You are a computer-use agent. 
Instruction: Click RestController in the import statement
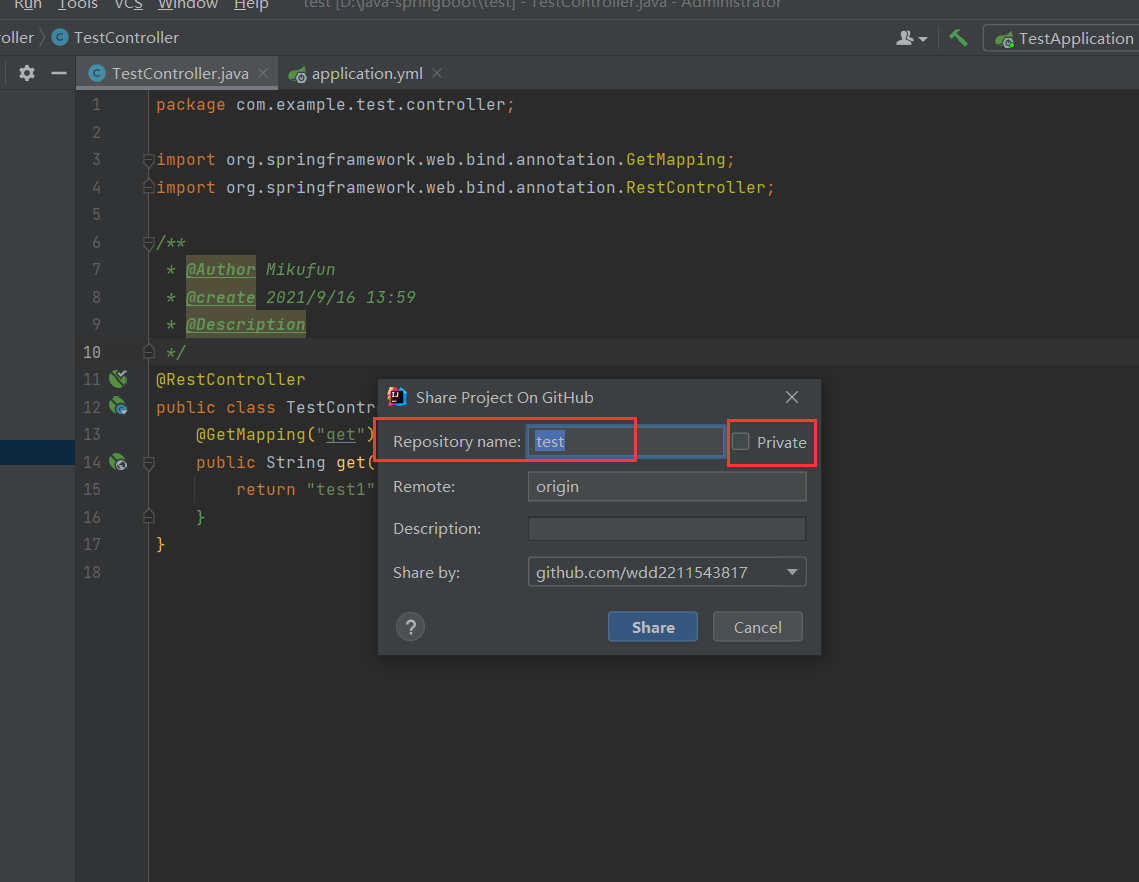point(695,187)
